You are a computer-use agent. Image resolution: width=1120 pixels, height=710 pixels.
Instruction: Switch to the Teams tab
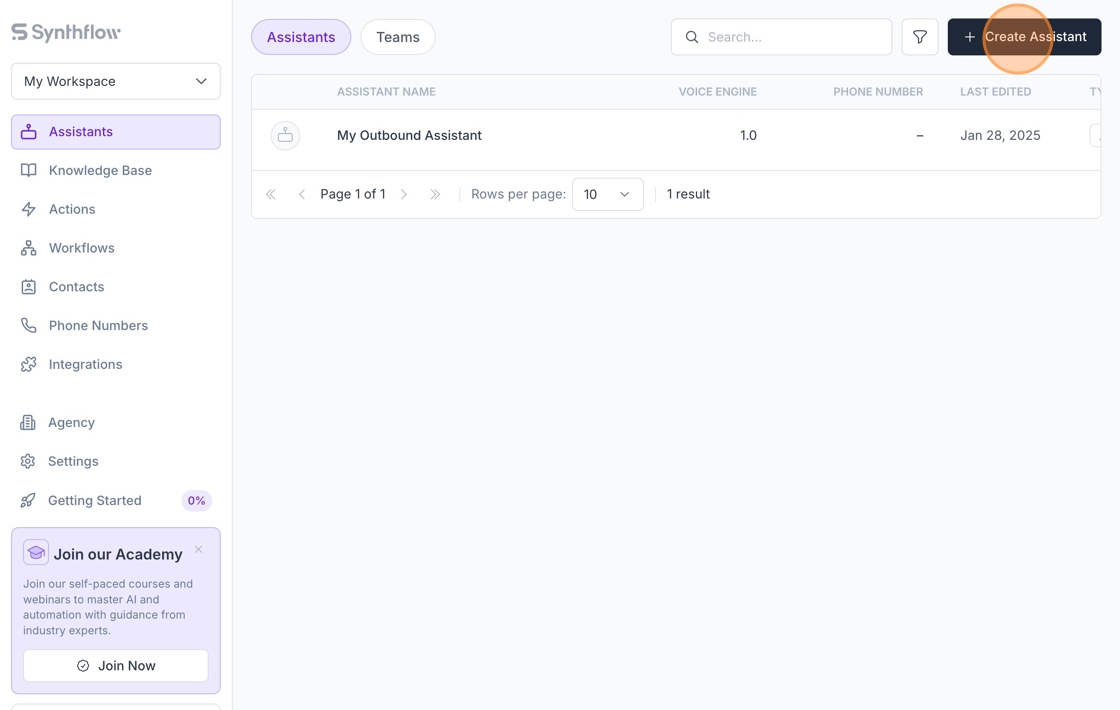(x=398, y=37)
